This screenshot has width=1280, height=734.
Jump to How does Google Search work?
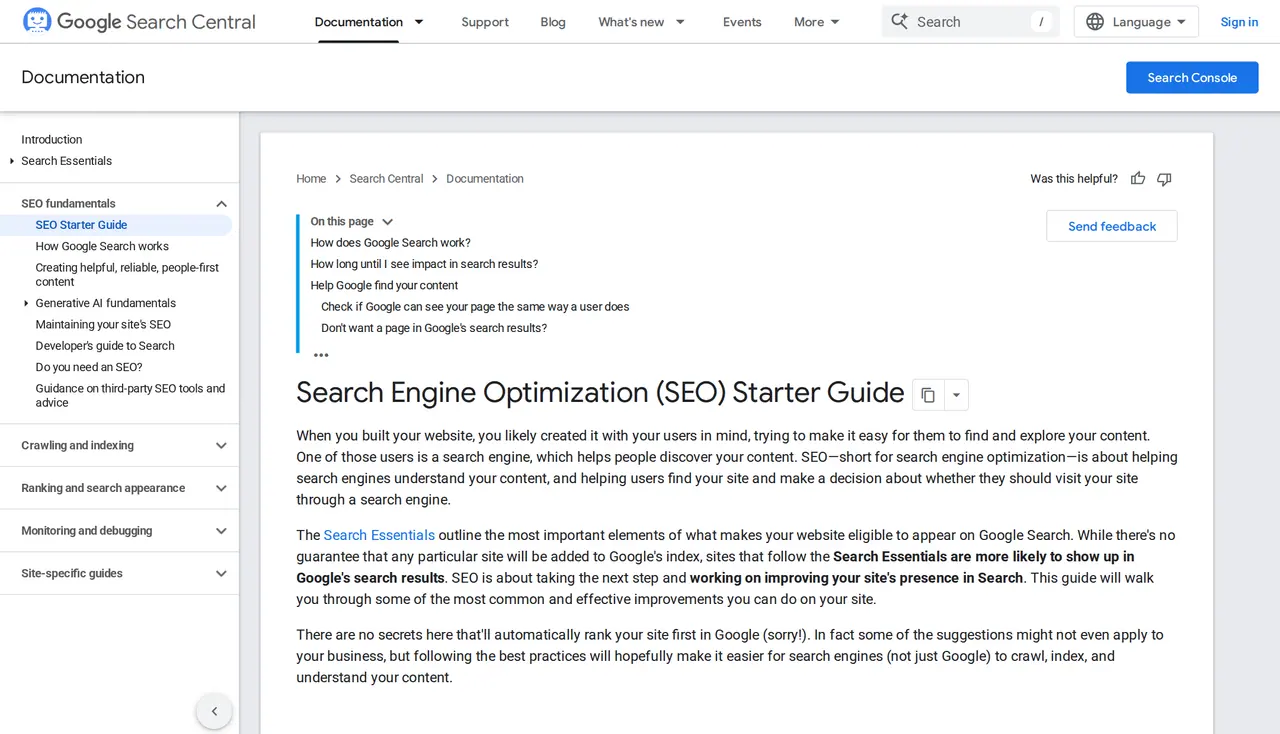[x=390, y=243]
